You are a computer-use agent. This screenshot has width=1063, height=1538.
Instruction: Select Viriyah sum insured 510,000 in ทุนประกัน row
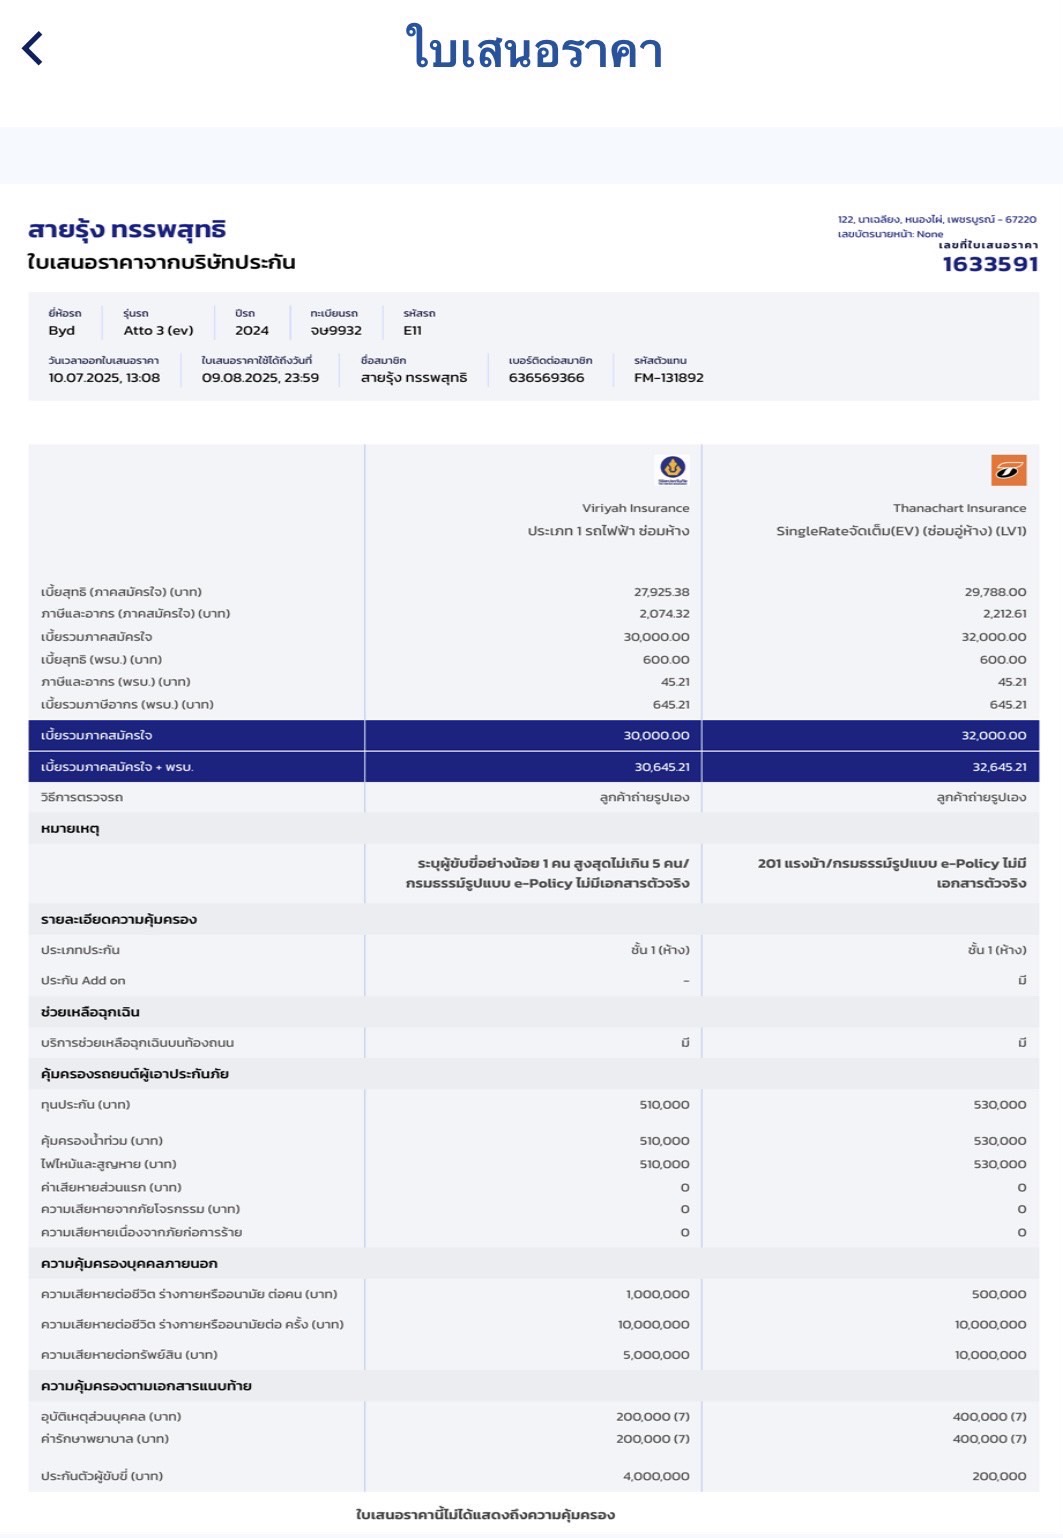(664, 1105)
